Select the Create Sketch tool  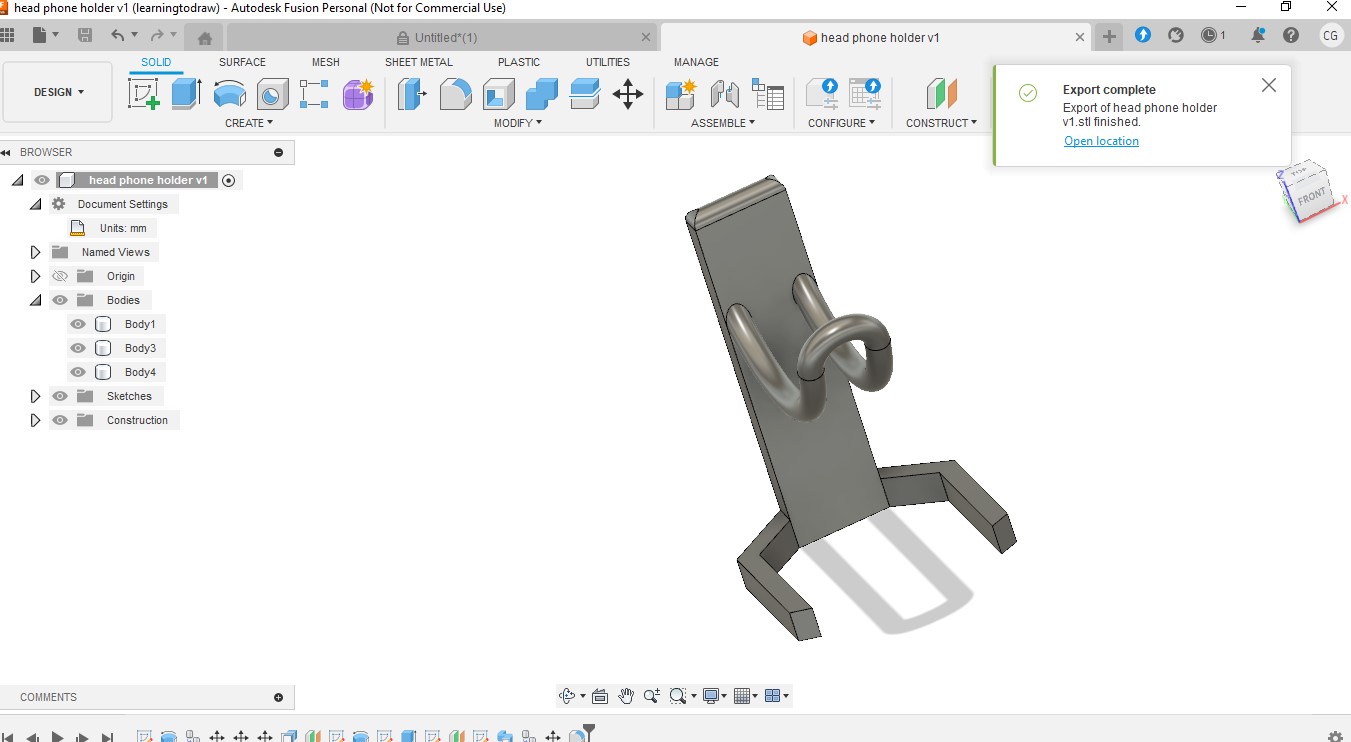(x=144, y=94)
